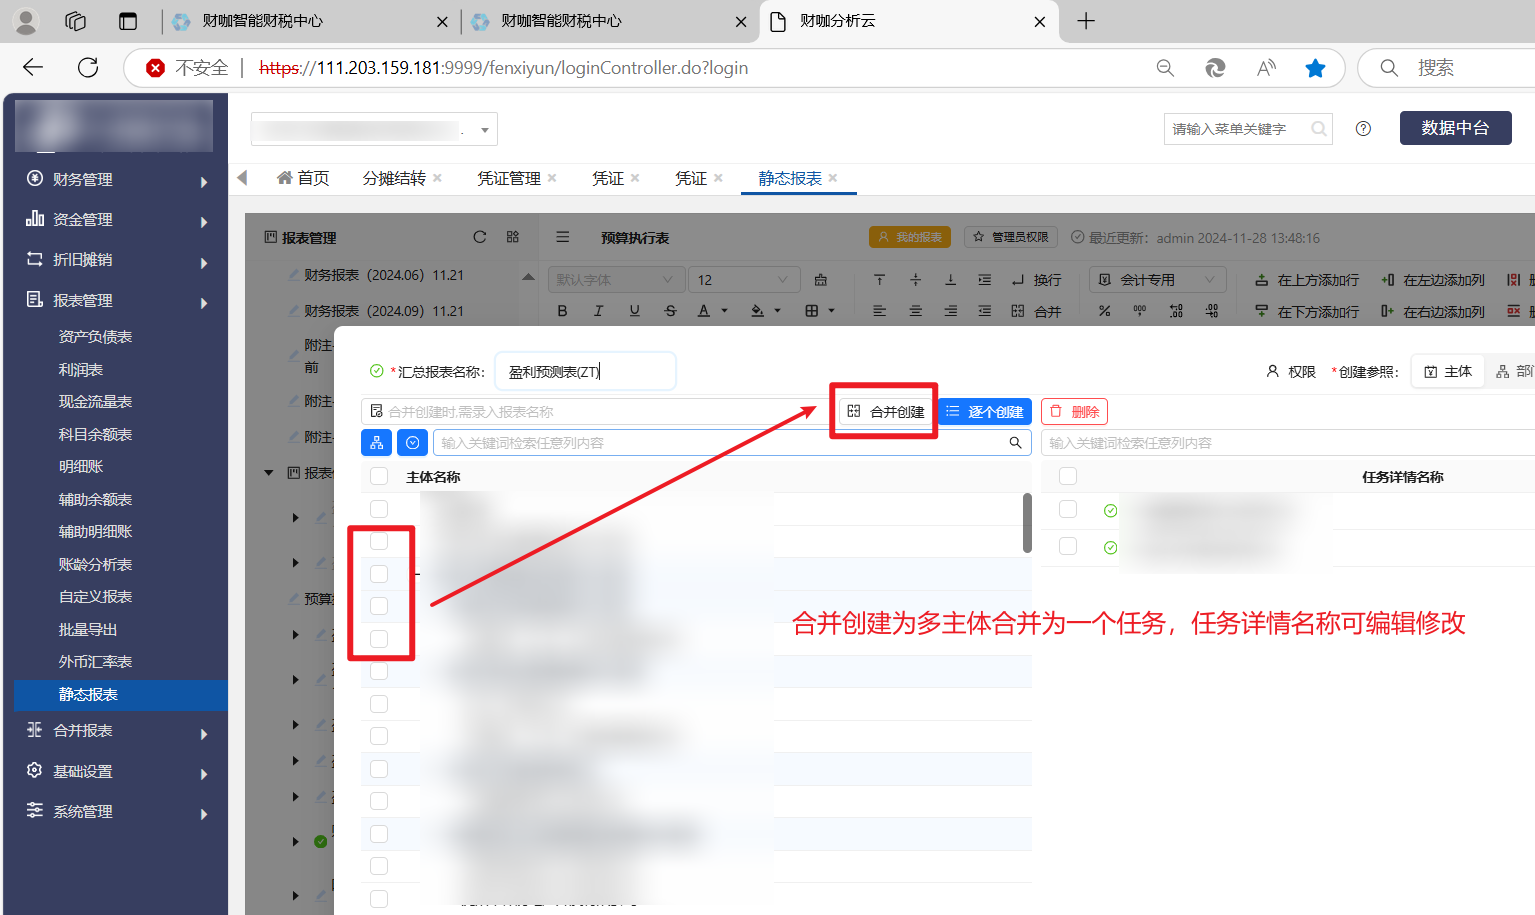The image size is (1535, 915).
Task: Click the bold formatting icon
Action: 563,311
